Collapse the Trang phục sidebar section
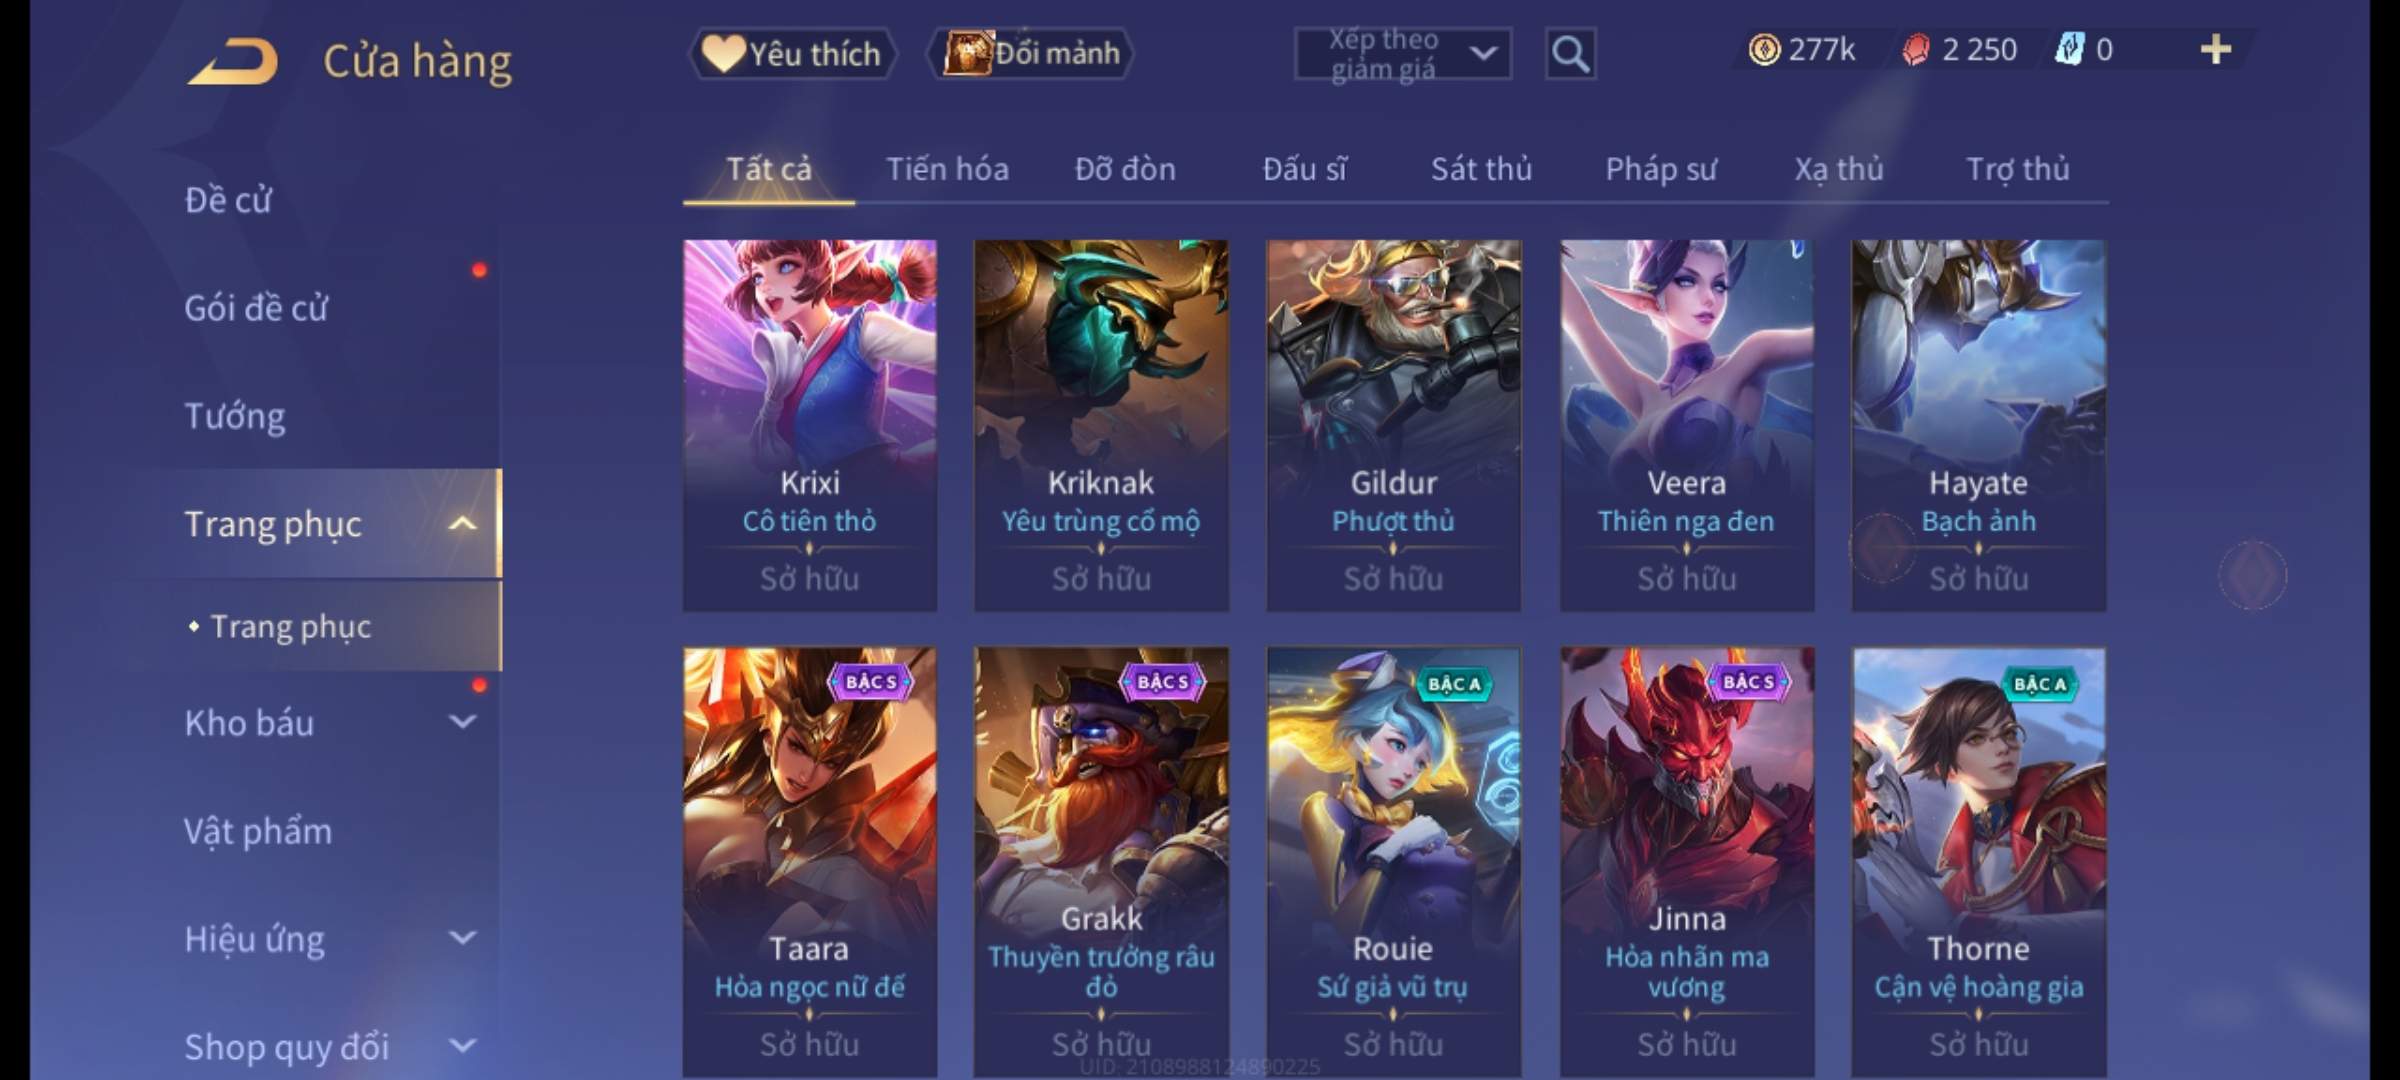2400x1080 pixels. (x=462, y=524)
